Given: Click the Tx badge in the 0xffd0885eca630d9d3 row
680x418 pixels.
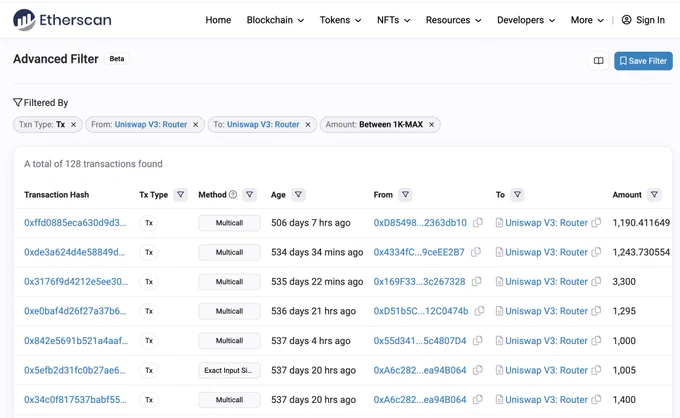Looking at the screenshot, I should pyautogui.click(x=149, y=223).
